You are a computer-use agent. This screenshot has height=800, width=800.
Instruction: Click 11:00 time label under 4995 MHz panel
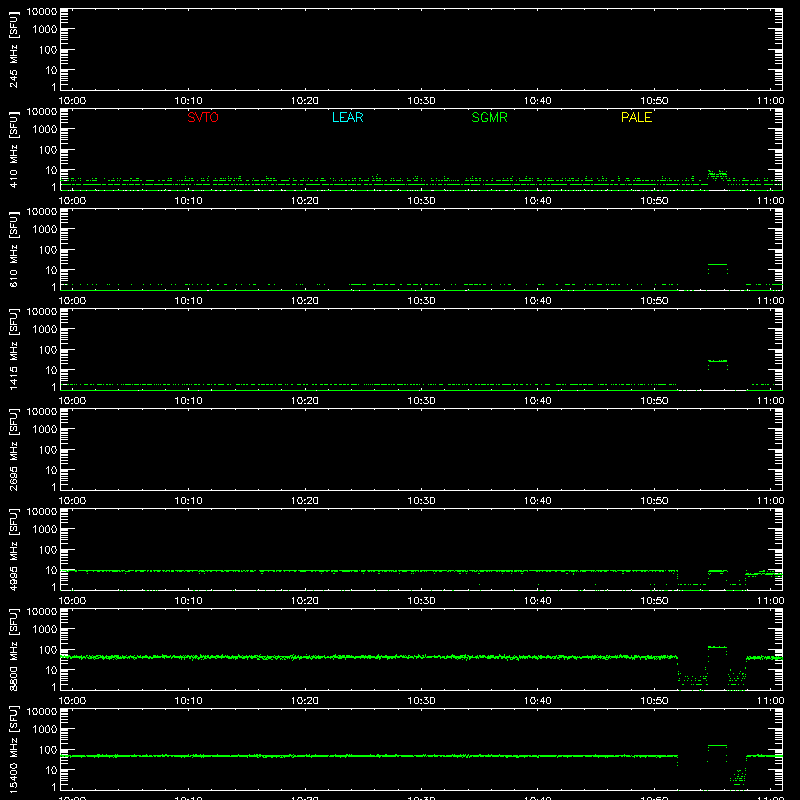point(770,601)
